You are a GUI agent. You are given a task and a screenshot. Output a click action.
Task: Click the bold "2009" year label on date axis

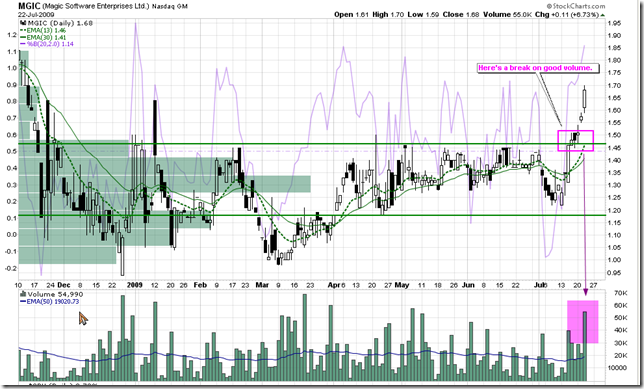(135, 285)
